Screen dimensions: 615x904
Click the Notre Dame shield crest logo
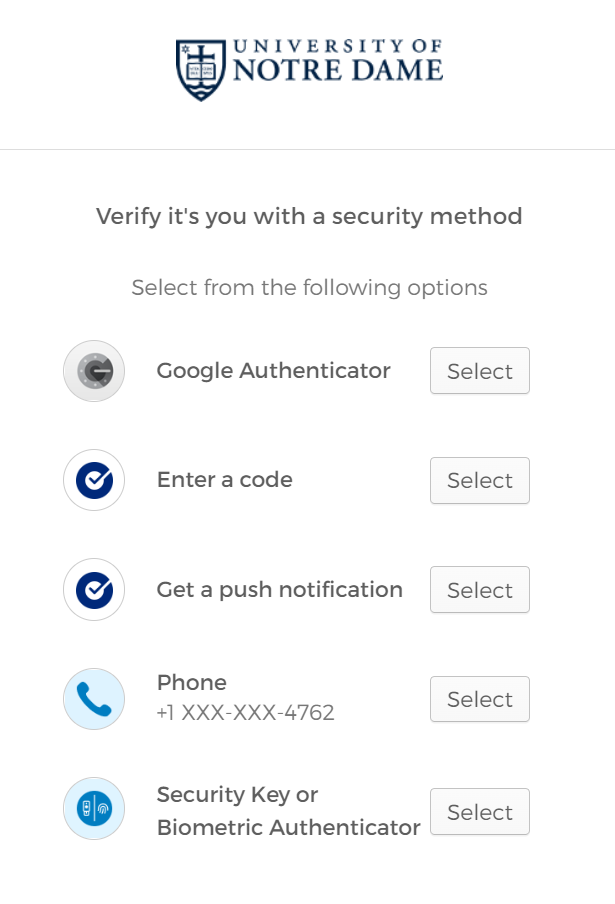(201, 70)
